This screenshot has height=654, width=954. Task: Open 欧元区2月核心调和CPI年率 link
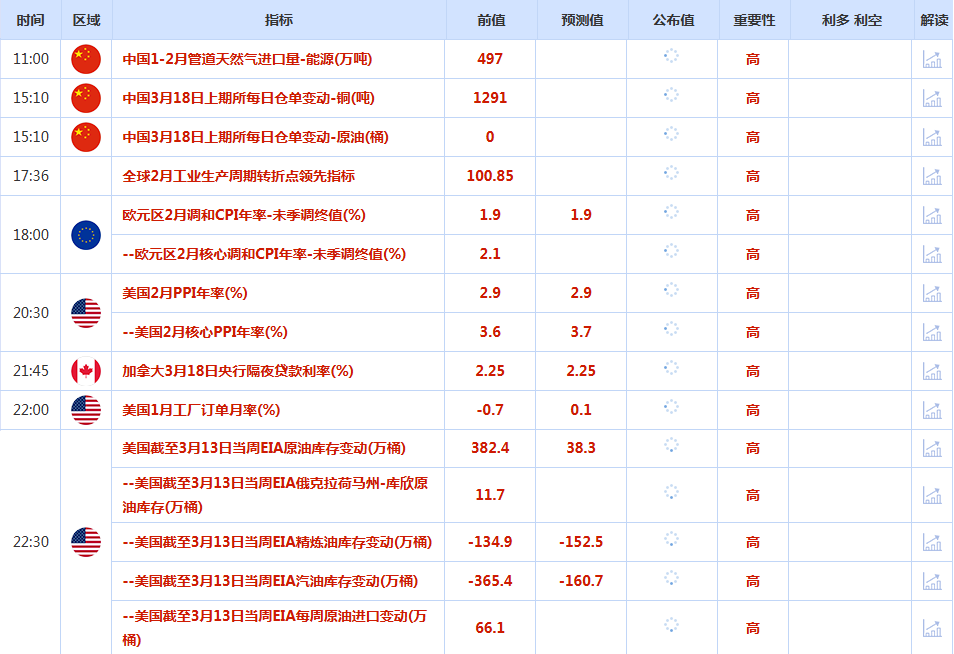[x=264, y=254]
